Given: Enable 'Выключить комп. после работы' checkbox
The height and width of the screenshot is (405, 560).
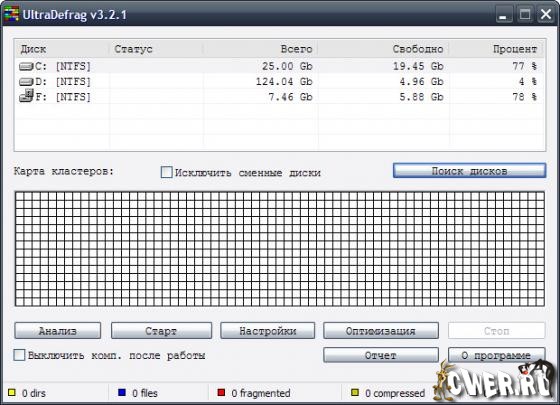Looking at the screenshot, I should click(x=19, y=355).
